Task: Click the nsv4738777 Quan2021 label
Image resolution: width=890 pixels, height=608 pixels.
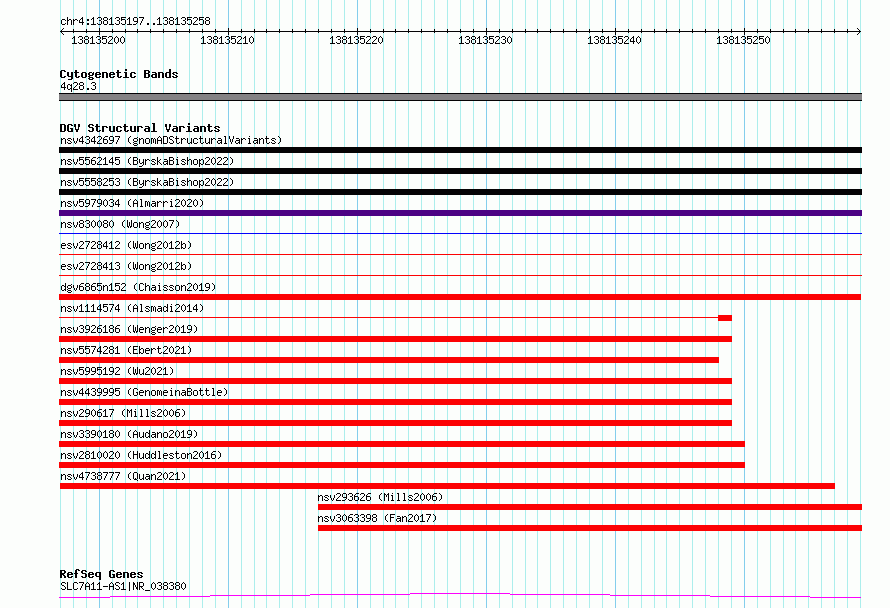Action: (x=123, y=476)
